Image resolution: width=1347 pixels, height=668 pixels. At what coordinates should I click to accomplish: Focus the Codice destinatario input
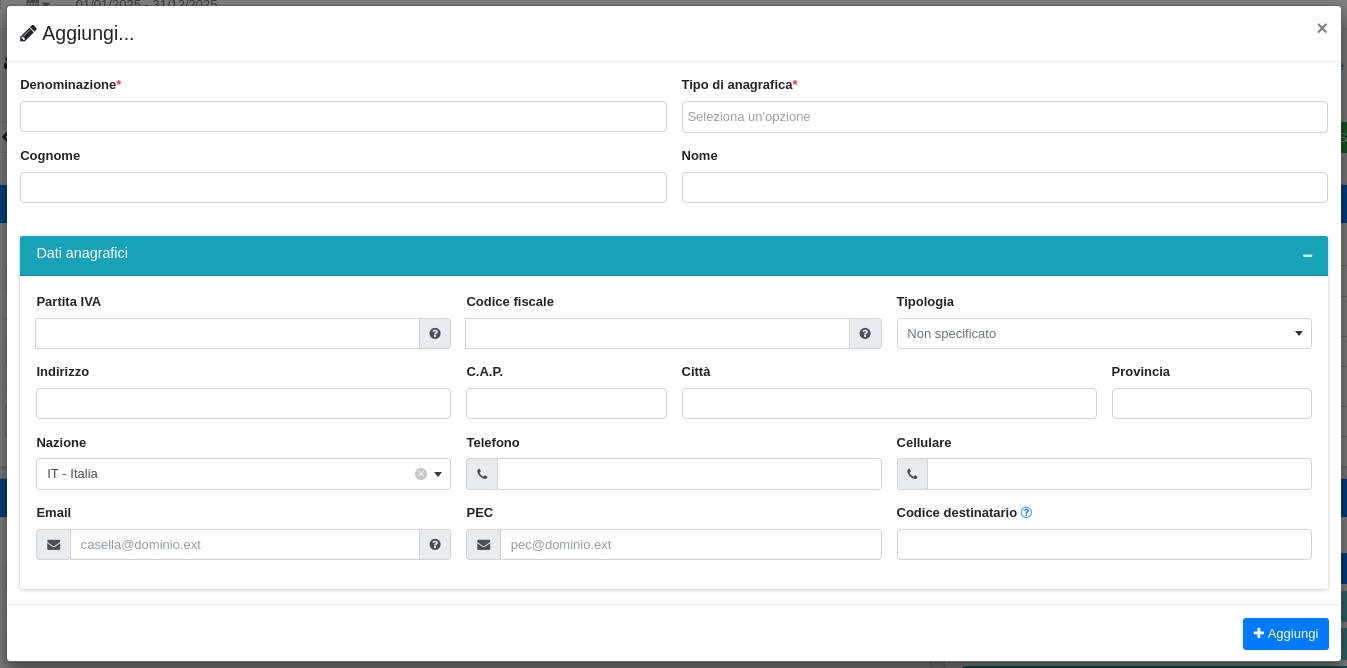(1103, 545)
